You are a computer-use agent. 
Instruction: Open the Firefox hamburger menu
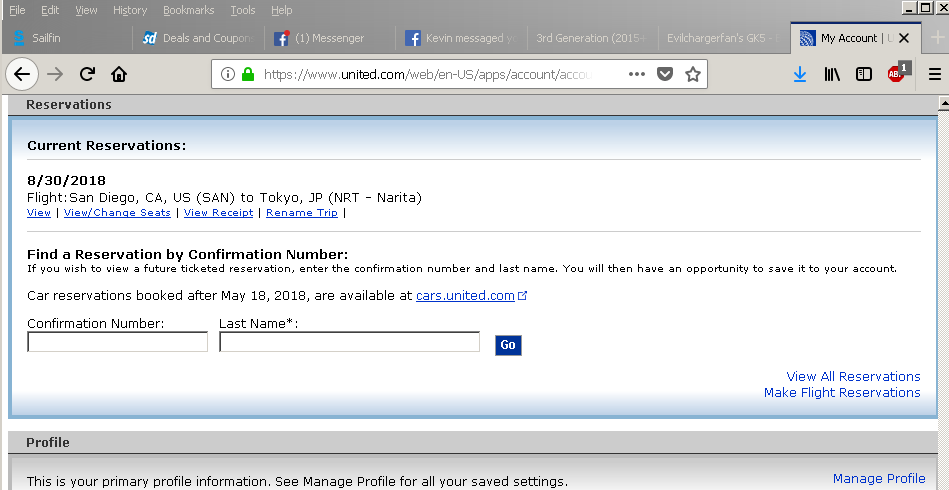point(934,74)
